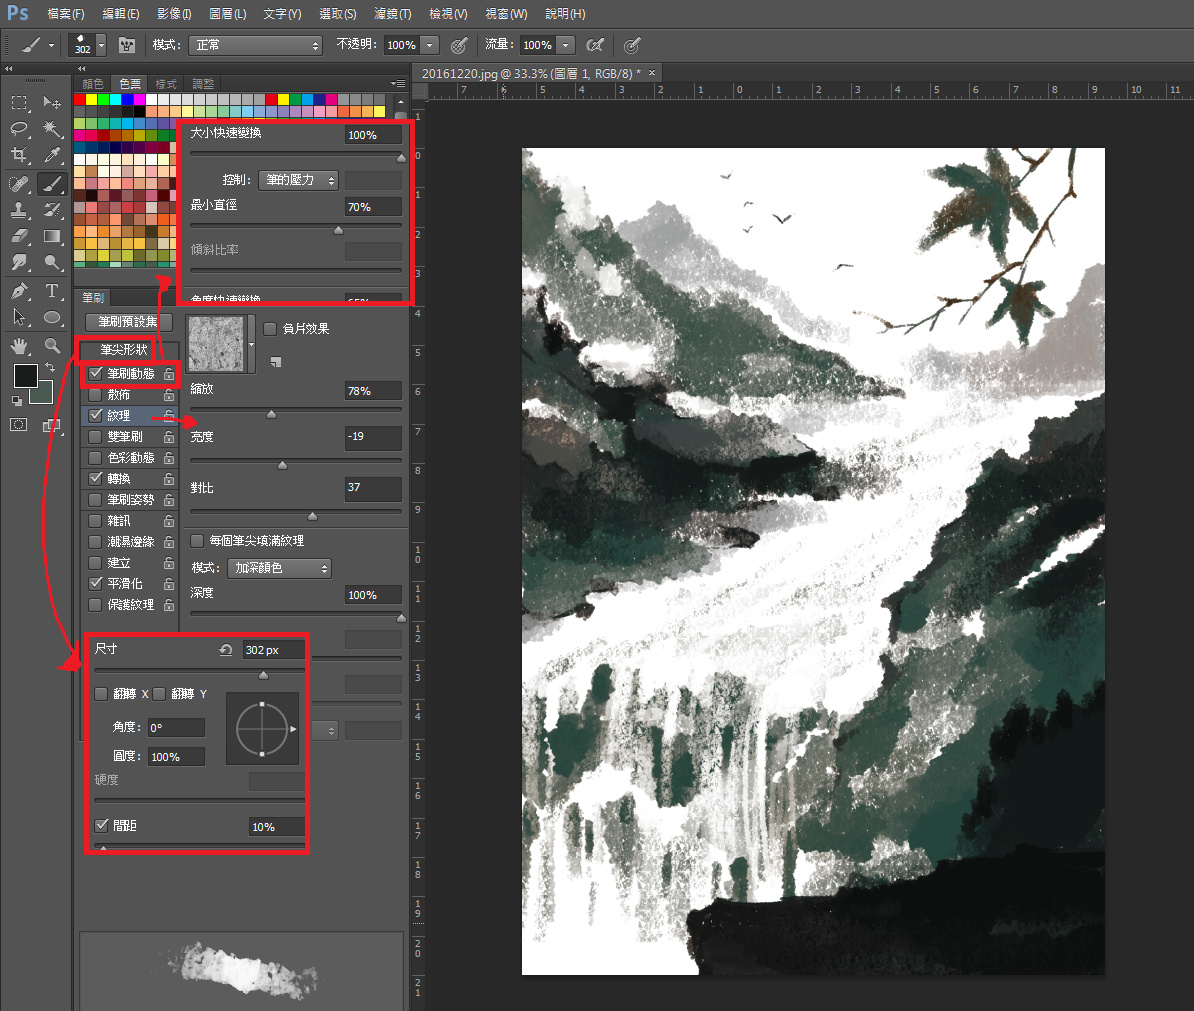The width and height of the screenshot is (1194, 1011).
Task: Click the 筆刷預設集 button
Action: click(129, 322)
